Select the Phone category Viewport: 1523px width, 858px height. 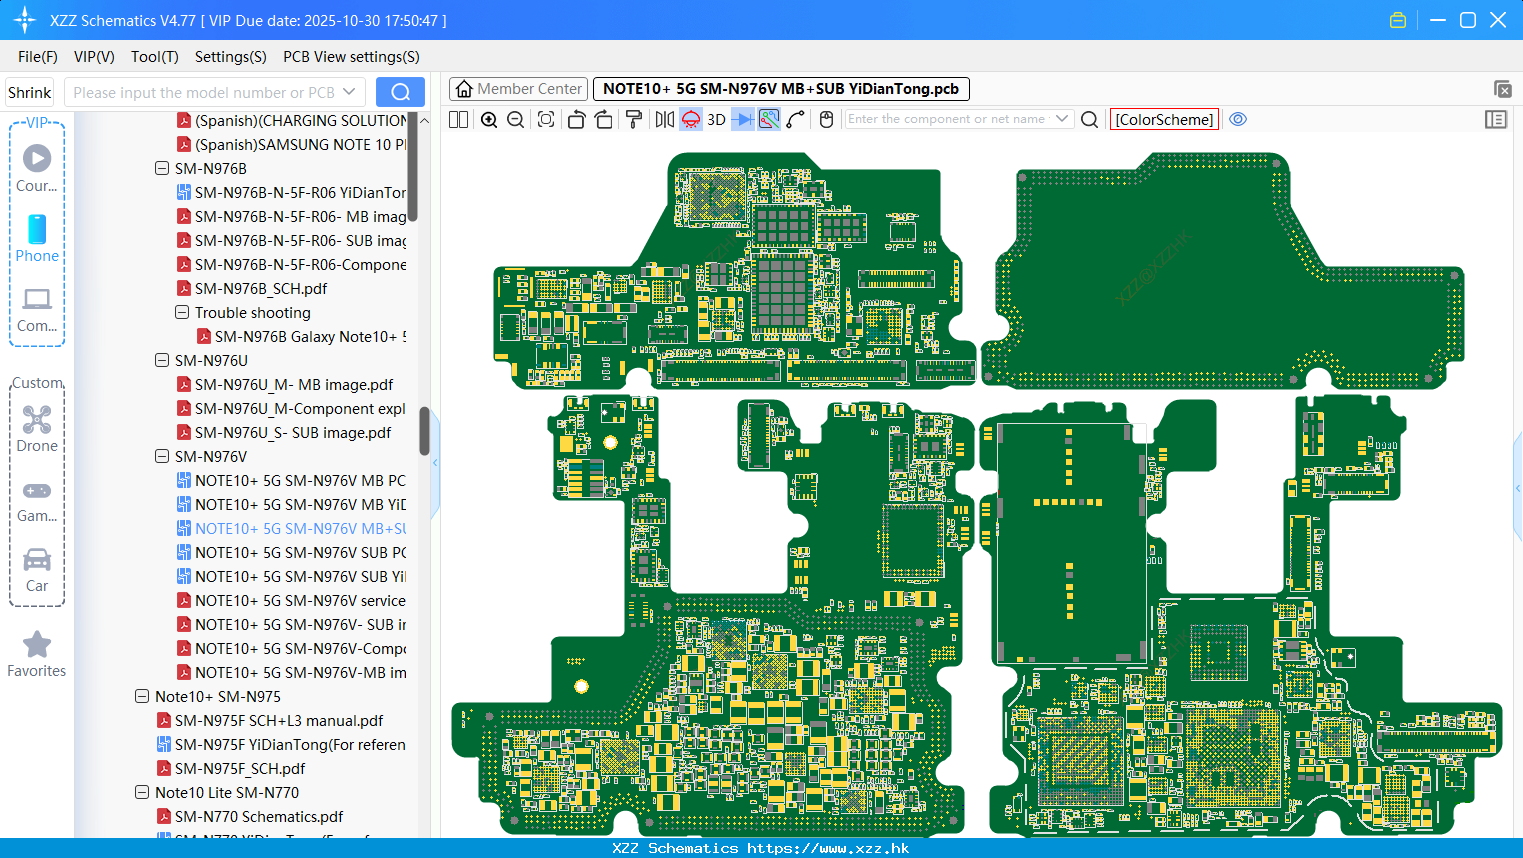(x=37, y=238)
